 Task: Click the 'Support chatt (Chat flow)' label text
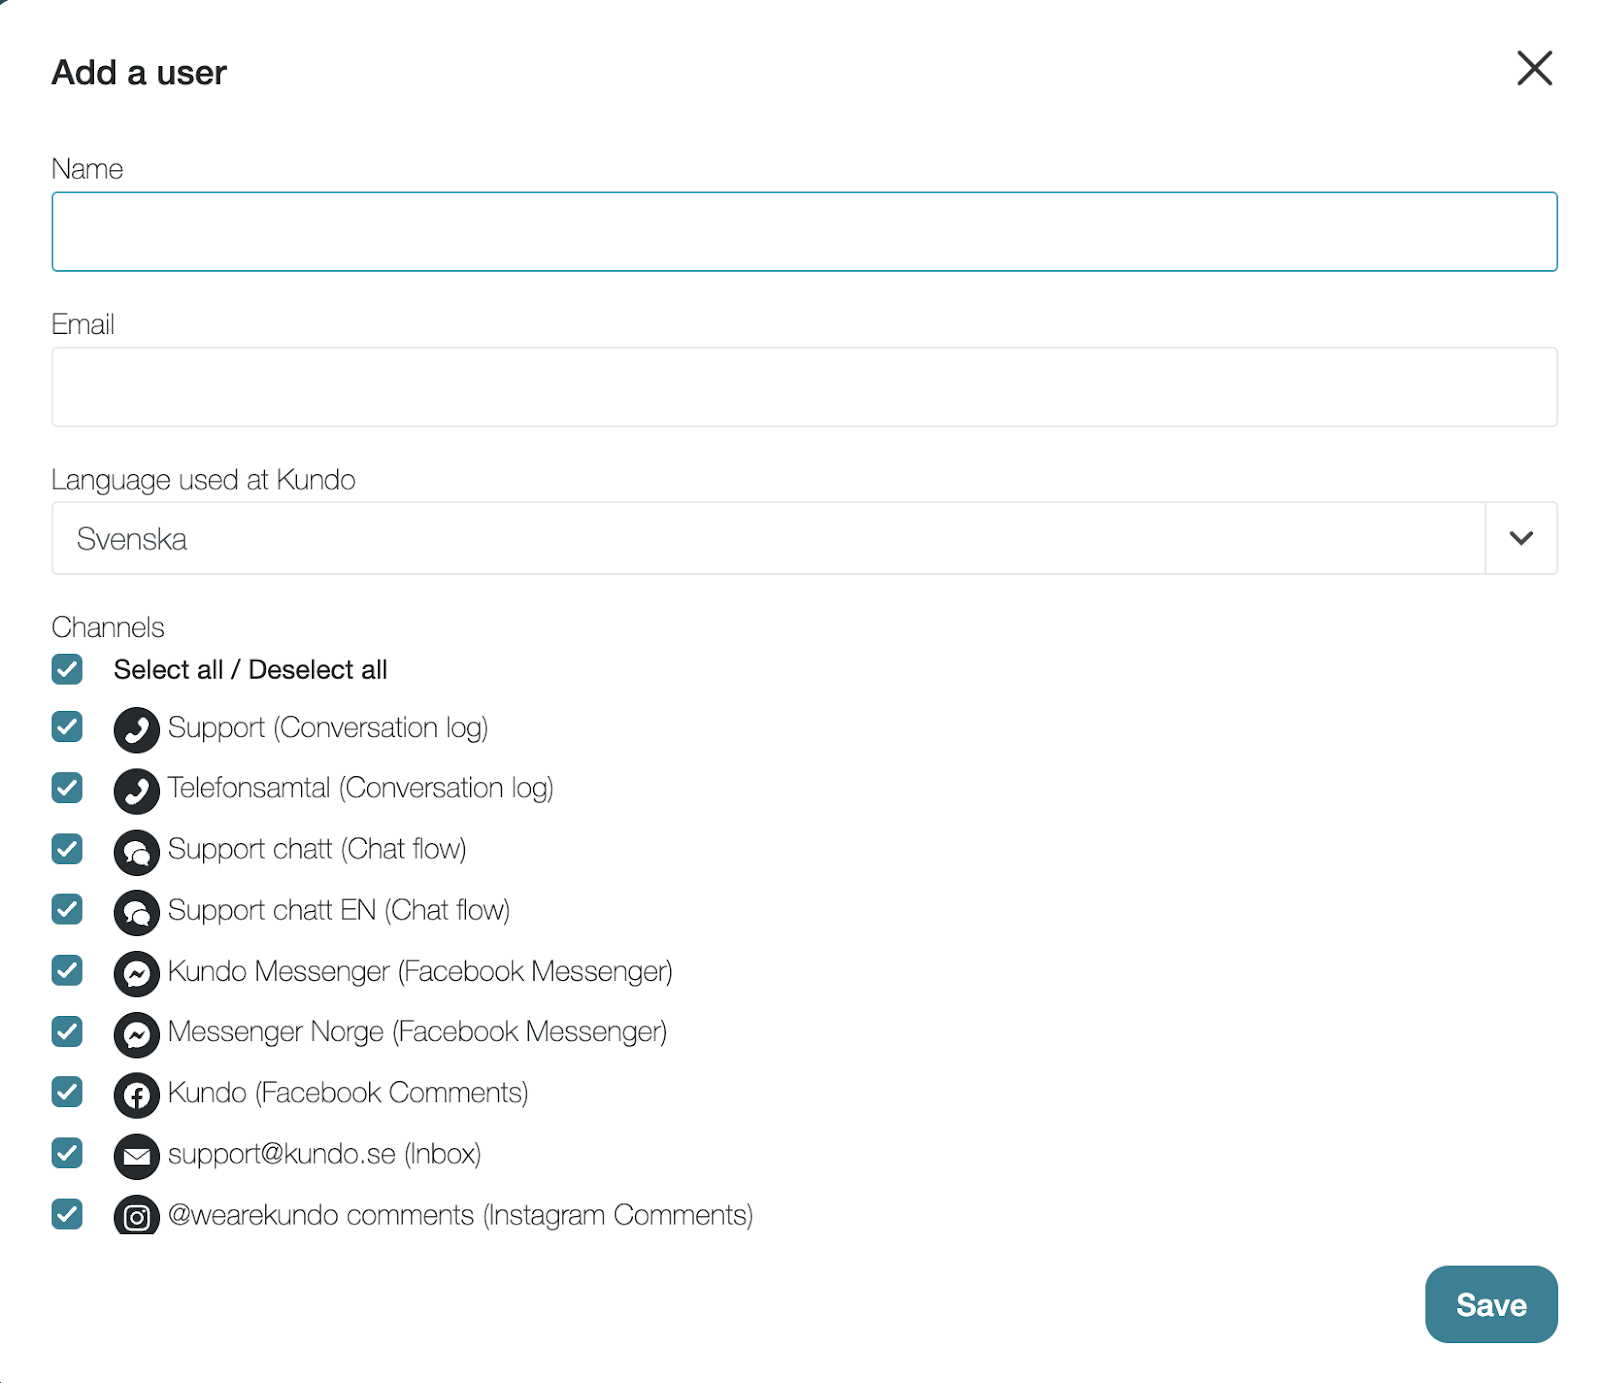tap(317, 850)
